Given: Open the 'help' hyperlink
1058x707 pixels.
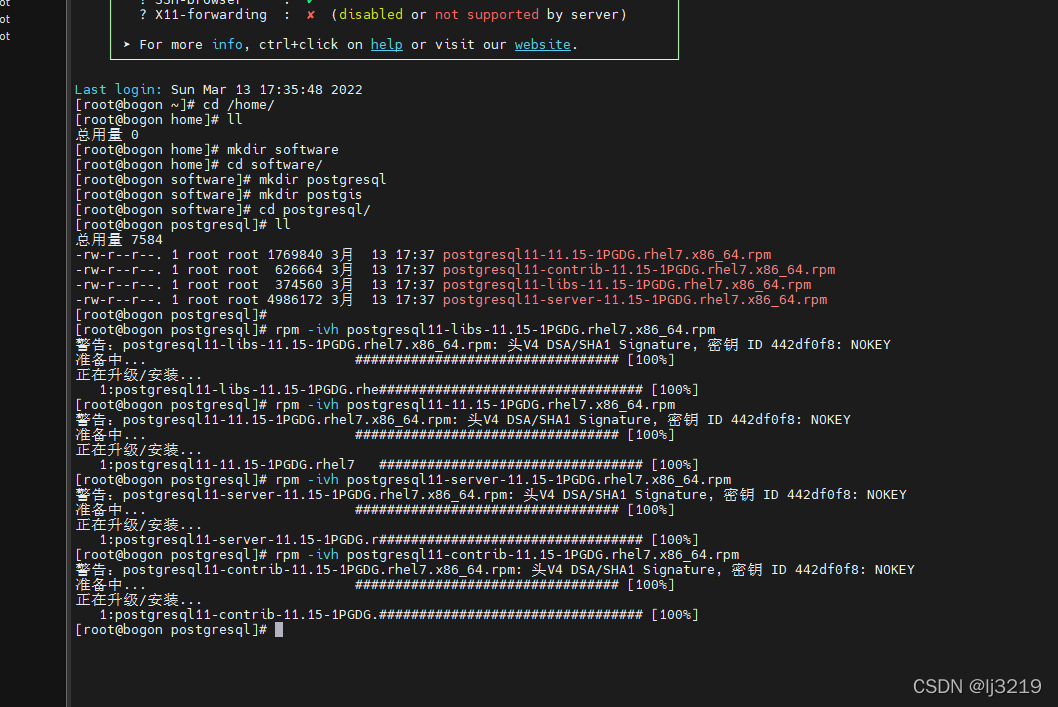Looking at the screenshot, I should (386, 44).
